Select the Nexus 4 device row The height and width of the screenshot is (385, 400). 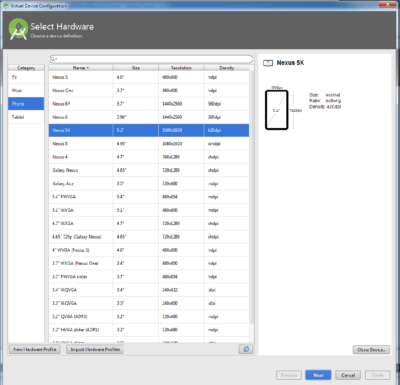149,157
